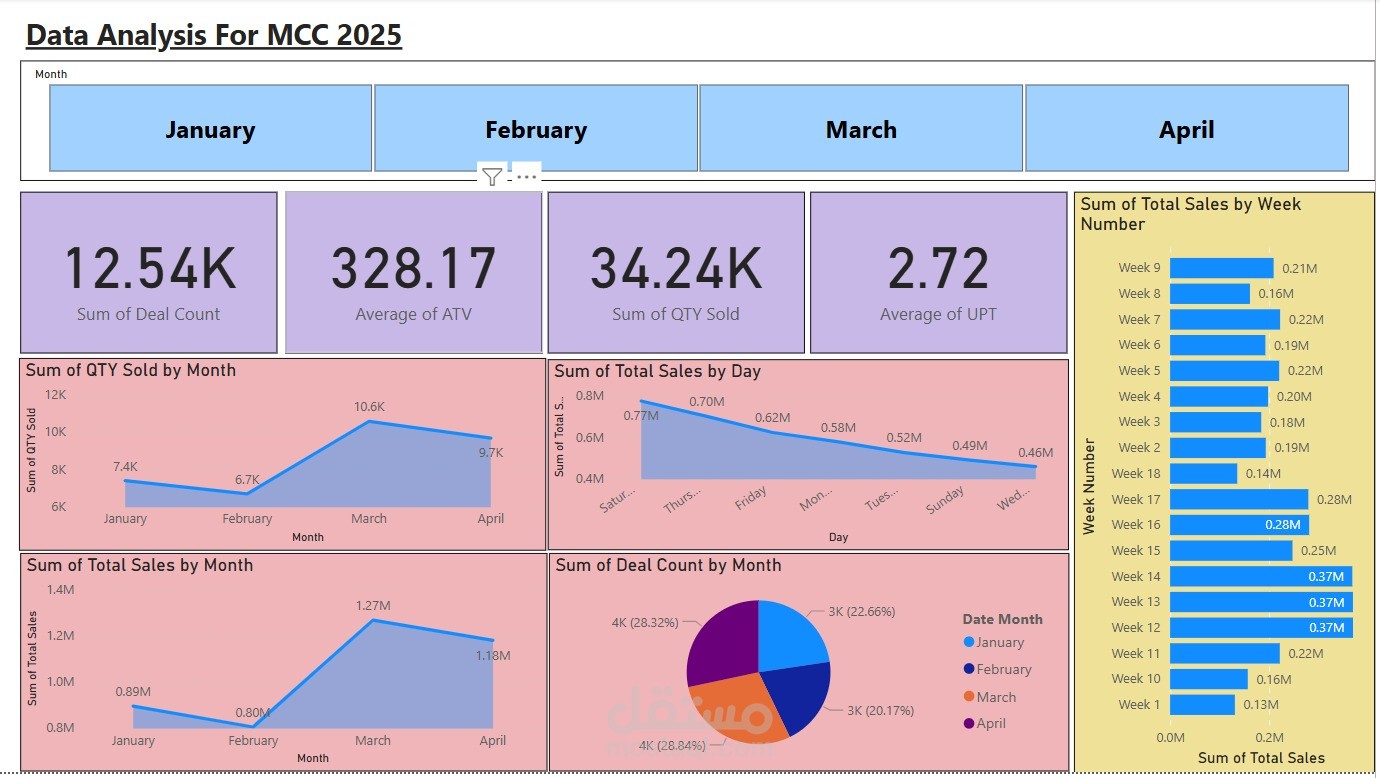
Task: Click Sum of Total Sales by Week Number title
Action: pos(1191,213)
